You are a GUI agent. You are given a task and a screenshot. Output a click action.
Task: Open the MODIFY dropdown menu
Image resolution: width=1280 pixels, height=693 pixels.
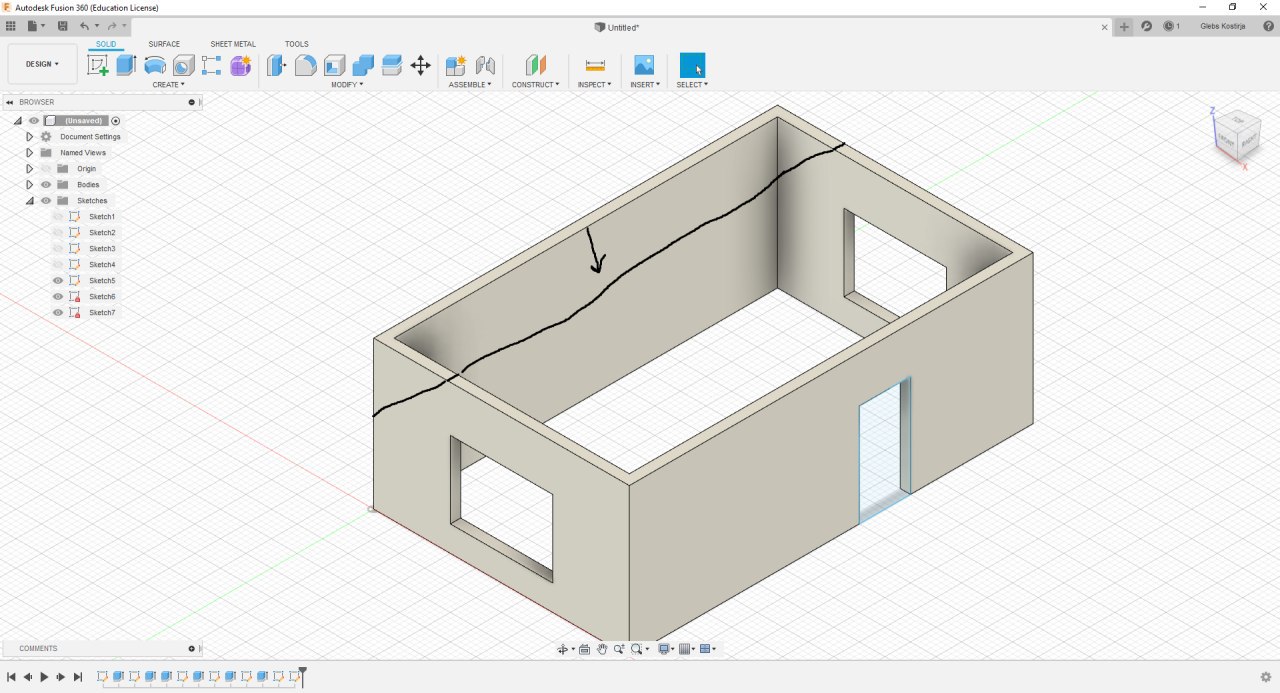(x=347, y=85)
